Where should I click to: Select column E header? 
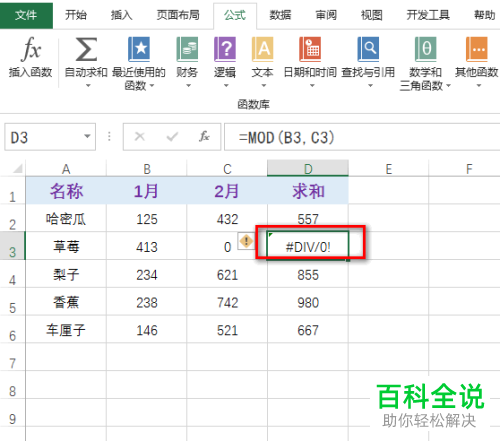pos(389,169)
